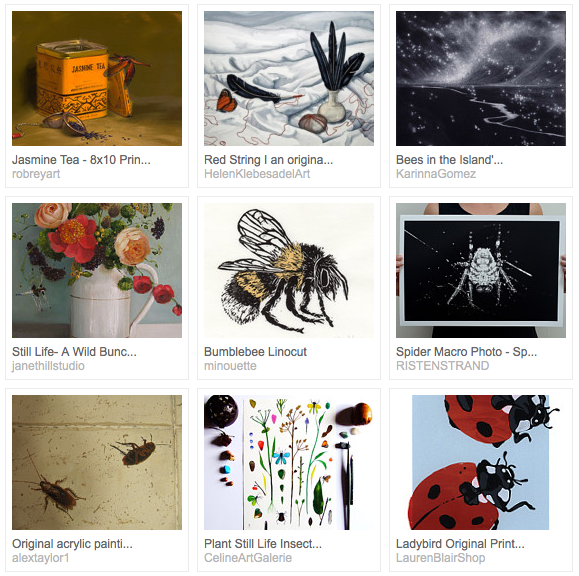Viewport: 579px width, 576px height.
Task: Visit the HelenKlebesadelArt shop link
Action: tap(257, 174)
